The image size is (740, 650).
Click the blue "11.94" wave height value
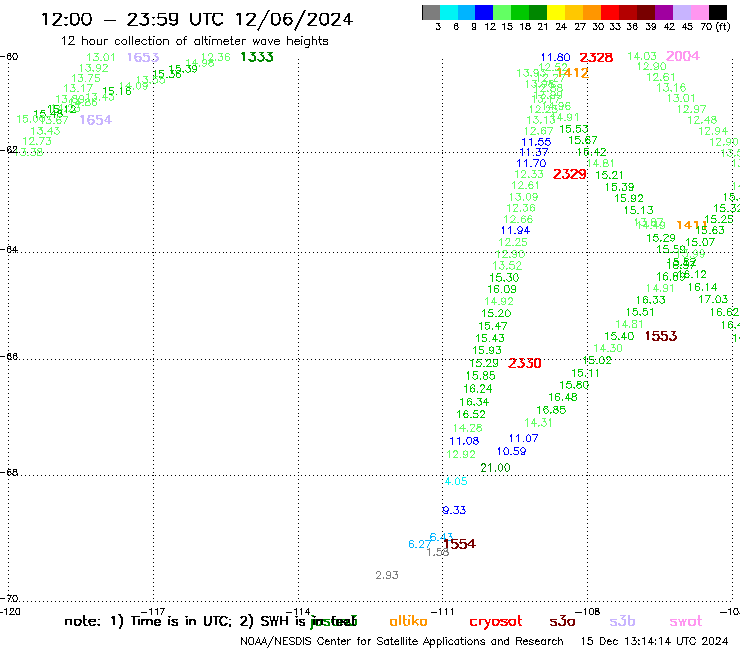[515, 231]
